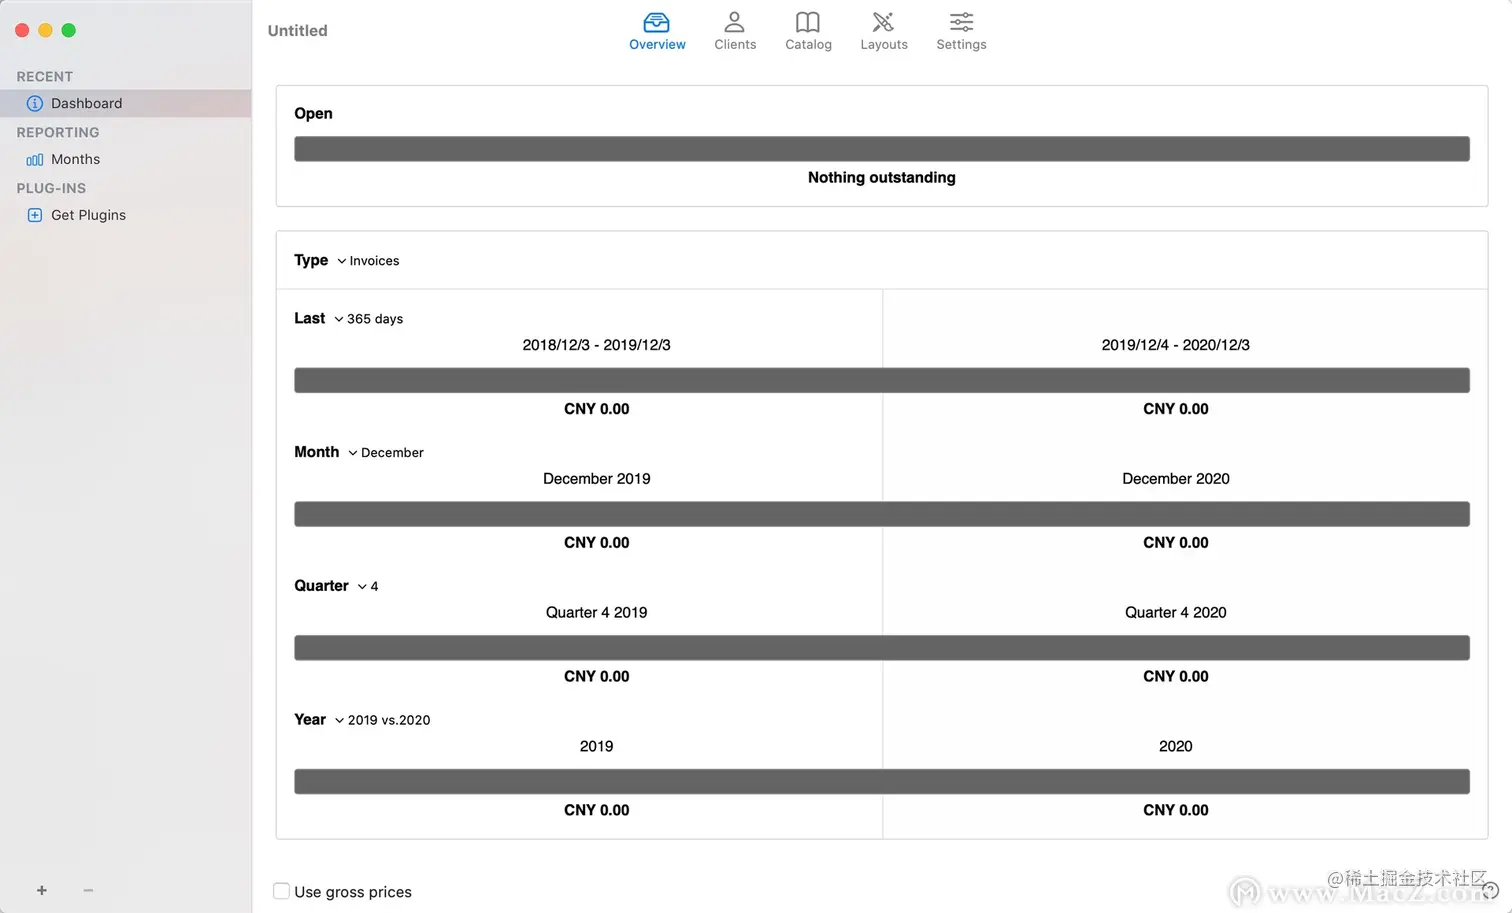Click the red close window button
Viewport: 1512px width, 913px height.
(22, 30)
